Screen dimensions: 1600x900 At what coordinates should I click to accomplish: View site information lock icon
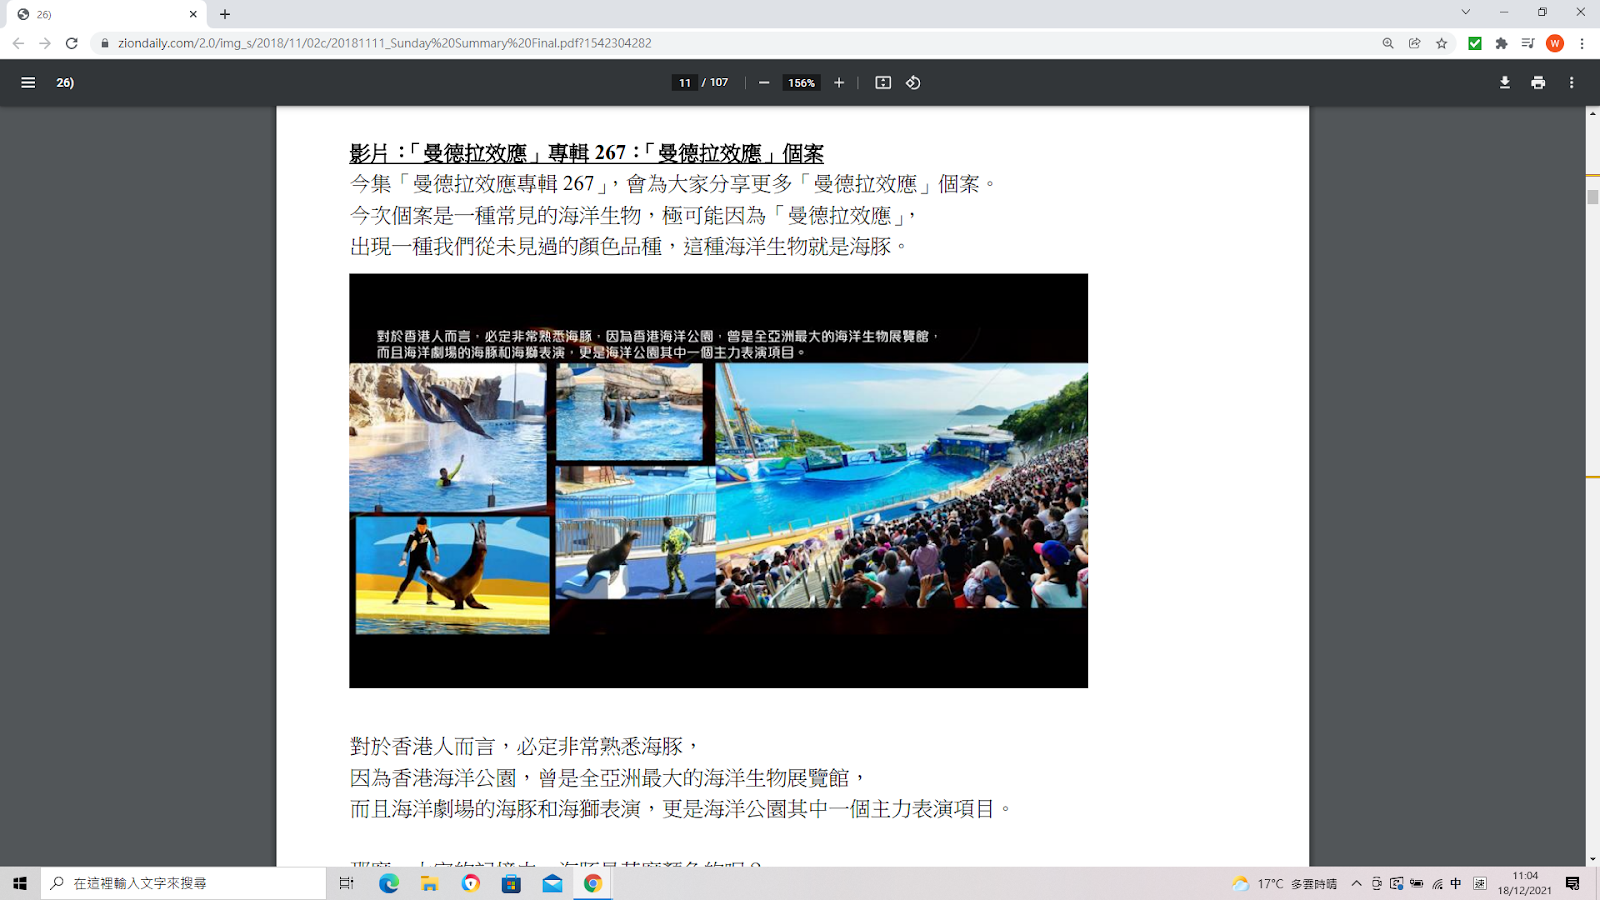(105, 43)
